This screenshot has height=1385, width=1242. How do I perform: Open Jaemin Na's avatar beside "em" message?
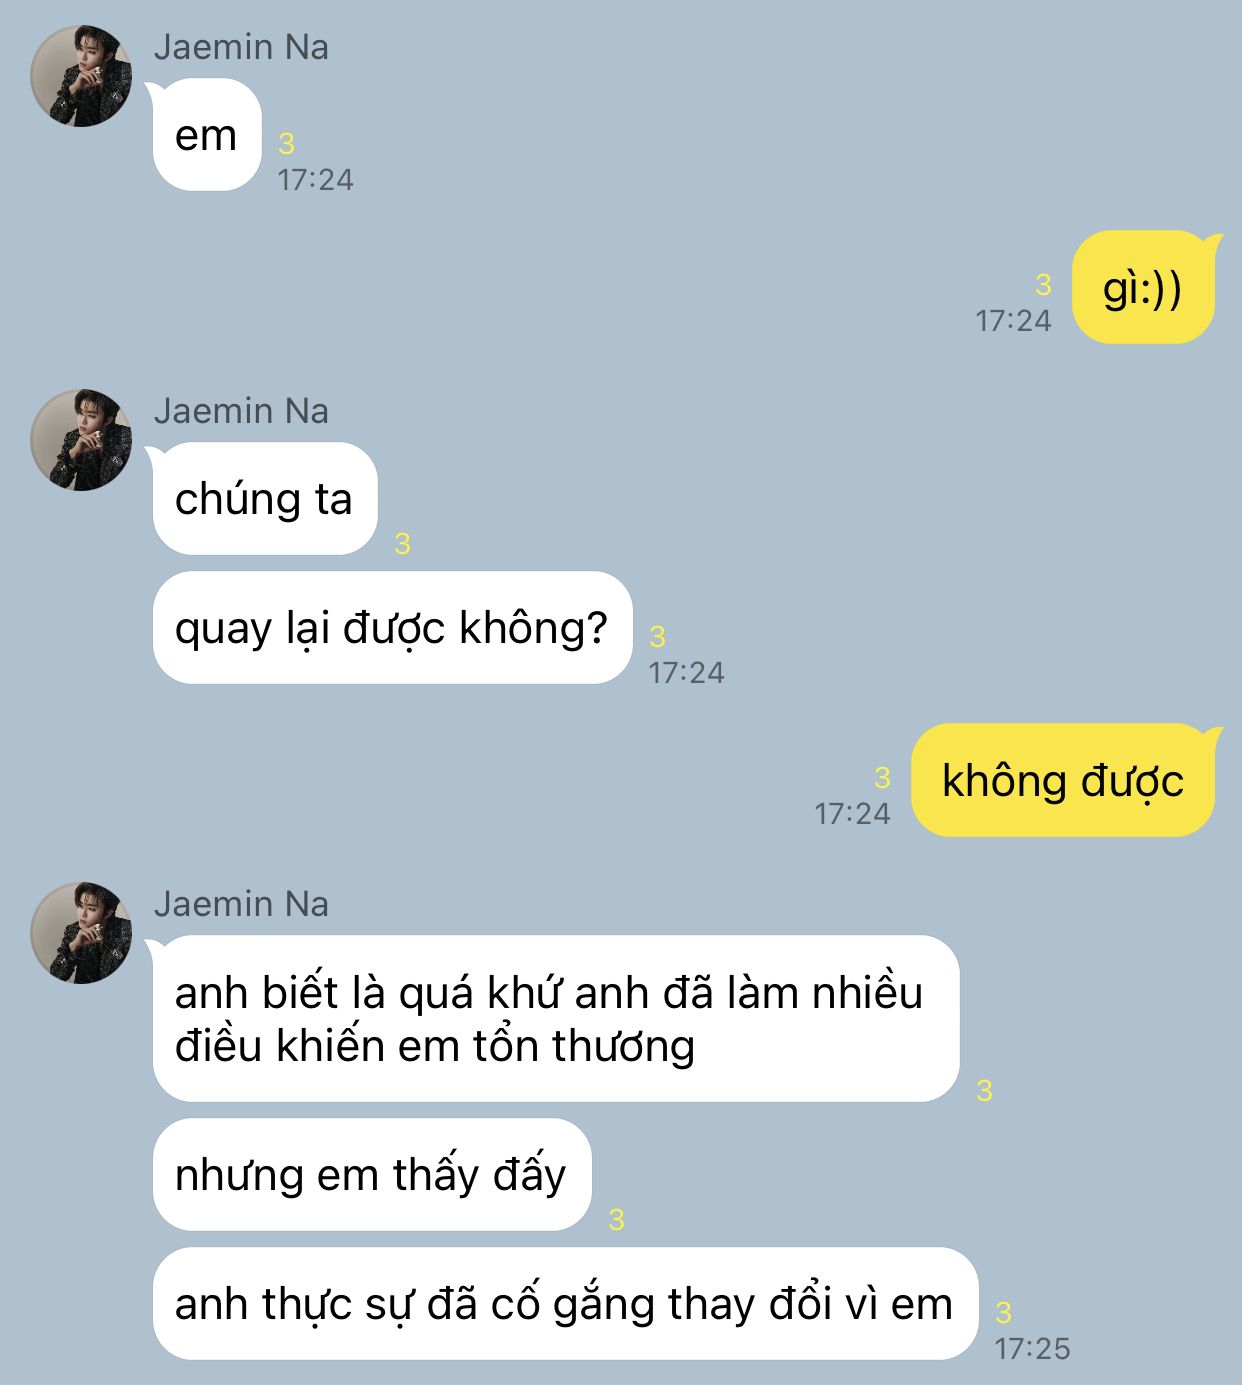(81, 76)
